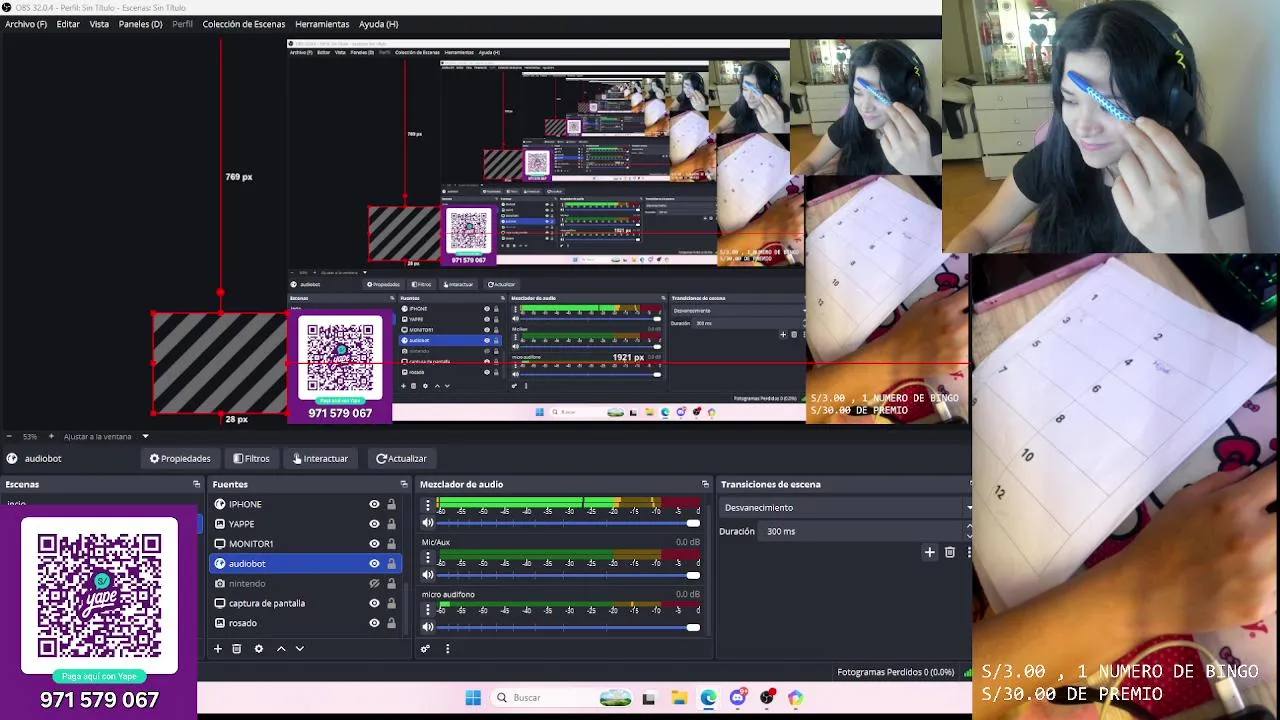Viewport: 1280px width, 720px height.
Task: Hide the captura de pantalla source
Action: pyautogui.click(x=374, y=603)
